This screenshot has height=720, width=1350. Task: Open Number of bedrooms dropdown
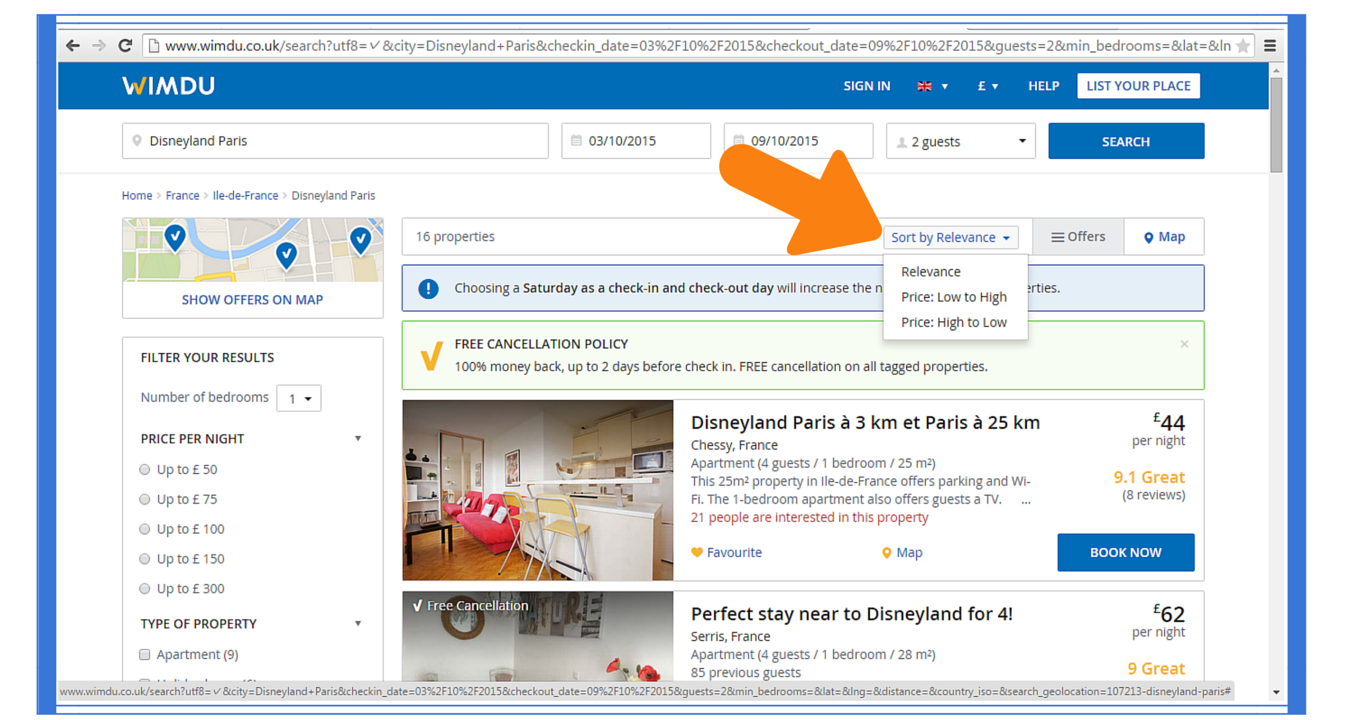tap(298, 398)
